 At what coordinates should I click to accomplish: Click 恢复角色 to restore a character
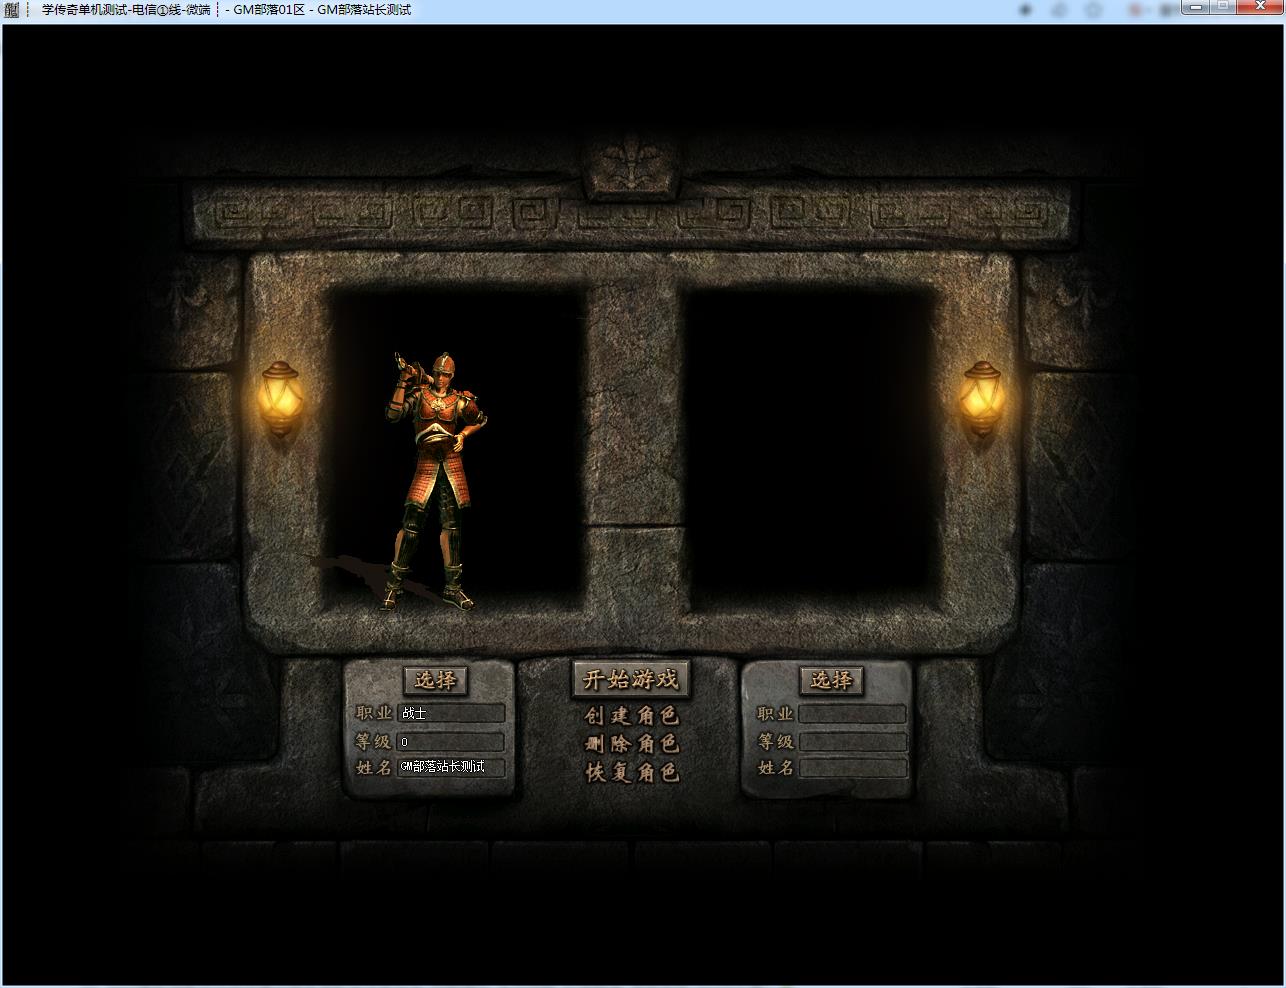click(x=632, y=772)
